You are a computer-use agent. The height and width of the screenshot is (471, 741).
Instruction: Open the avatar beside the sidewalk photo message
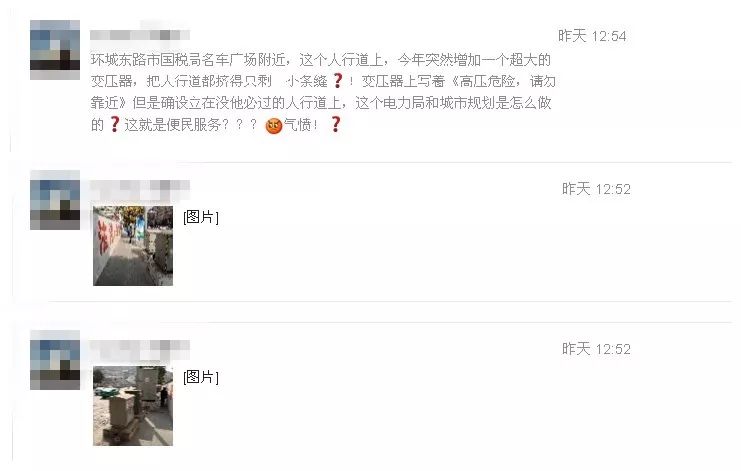pos(55,200)
